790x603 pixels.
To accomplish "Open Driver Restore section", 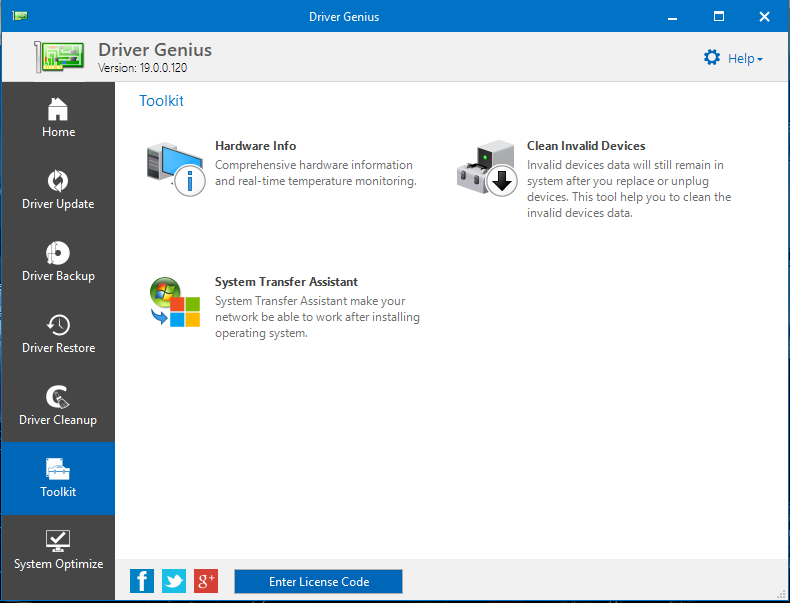I will click(x=58, y=334).
